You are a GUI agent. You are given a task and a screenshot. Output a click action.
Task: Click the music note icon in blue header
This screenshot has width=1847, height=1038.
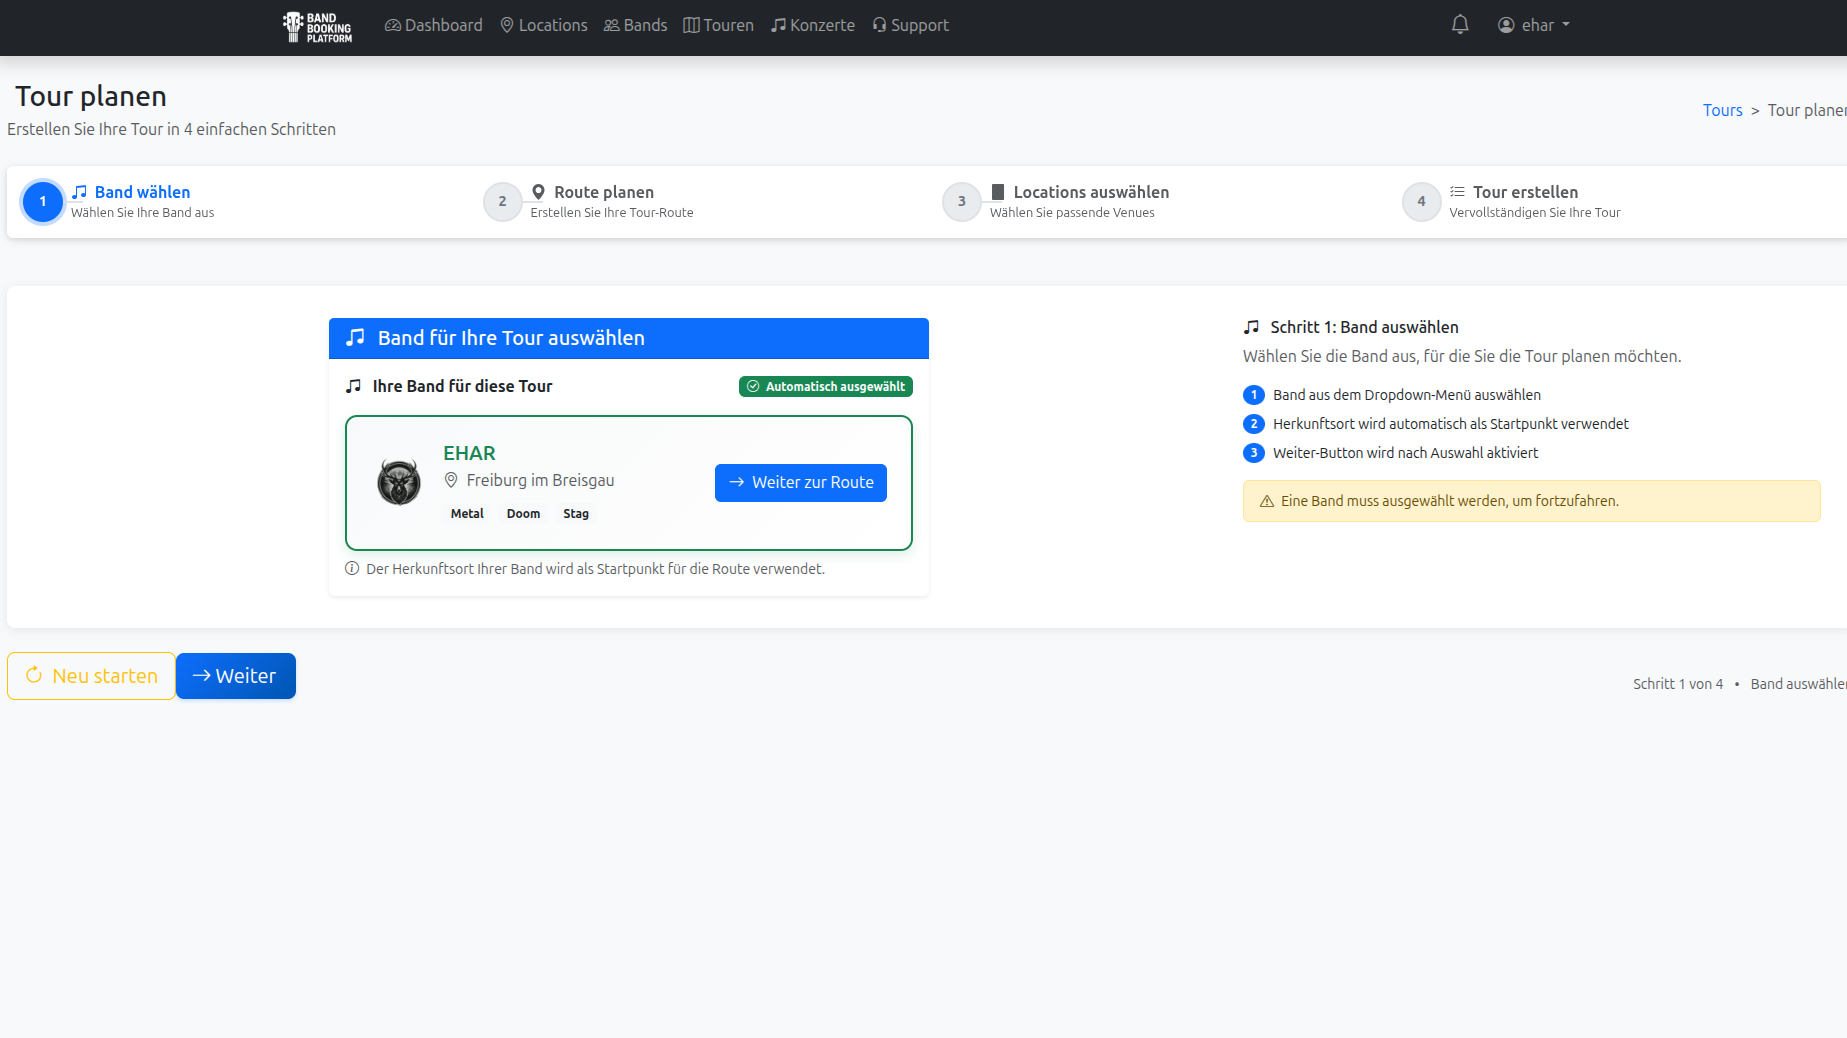(355, 338)
